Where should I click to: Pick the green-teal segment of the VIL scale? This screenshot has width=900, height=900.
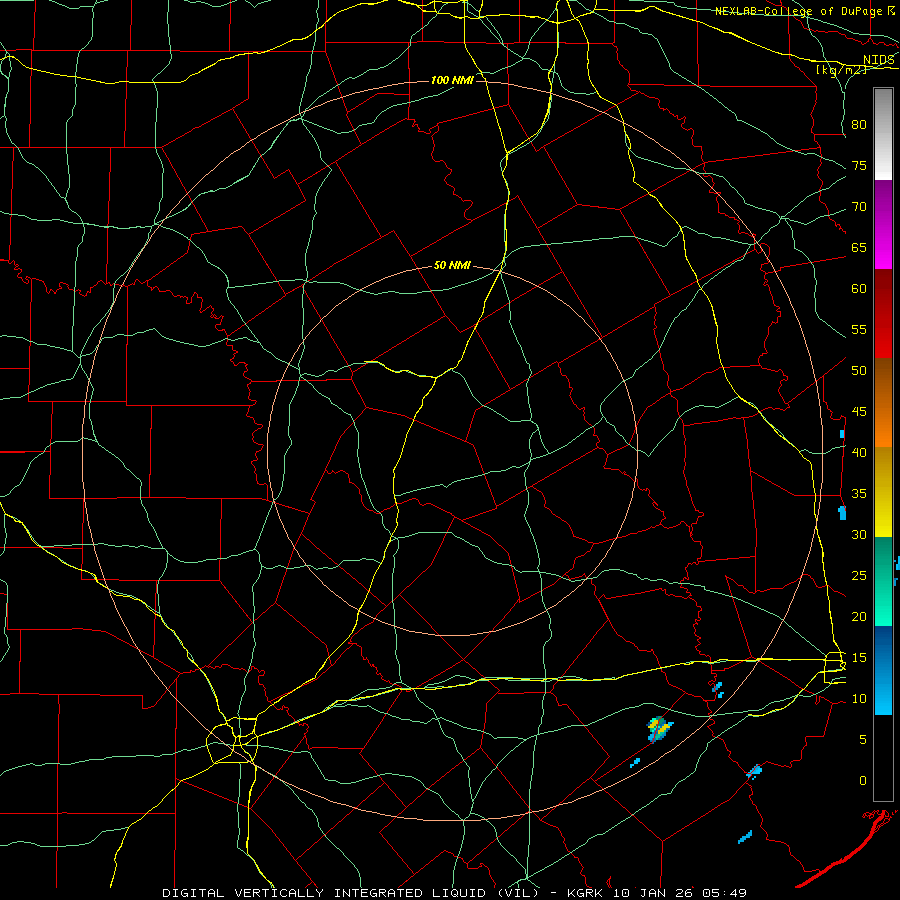tap(883, 581)
